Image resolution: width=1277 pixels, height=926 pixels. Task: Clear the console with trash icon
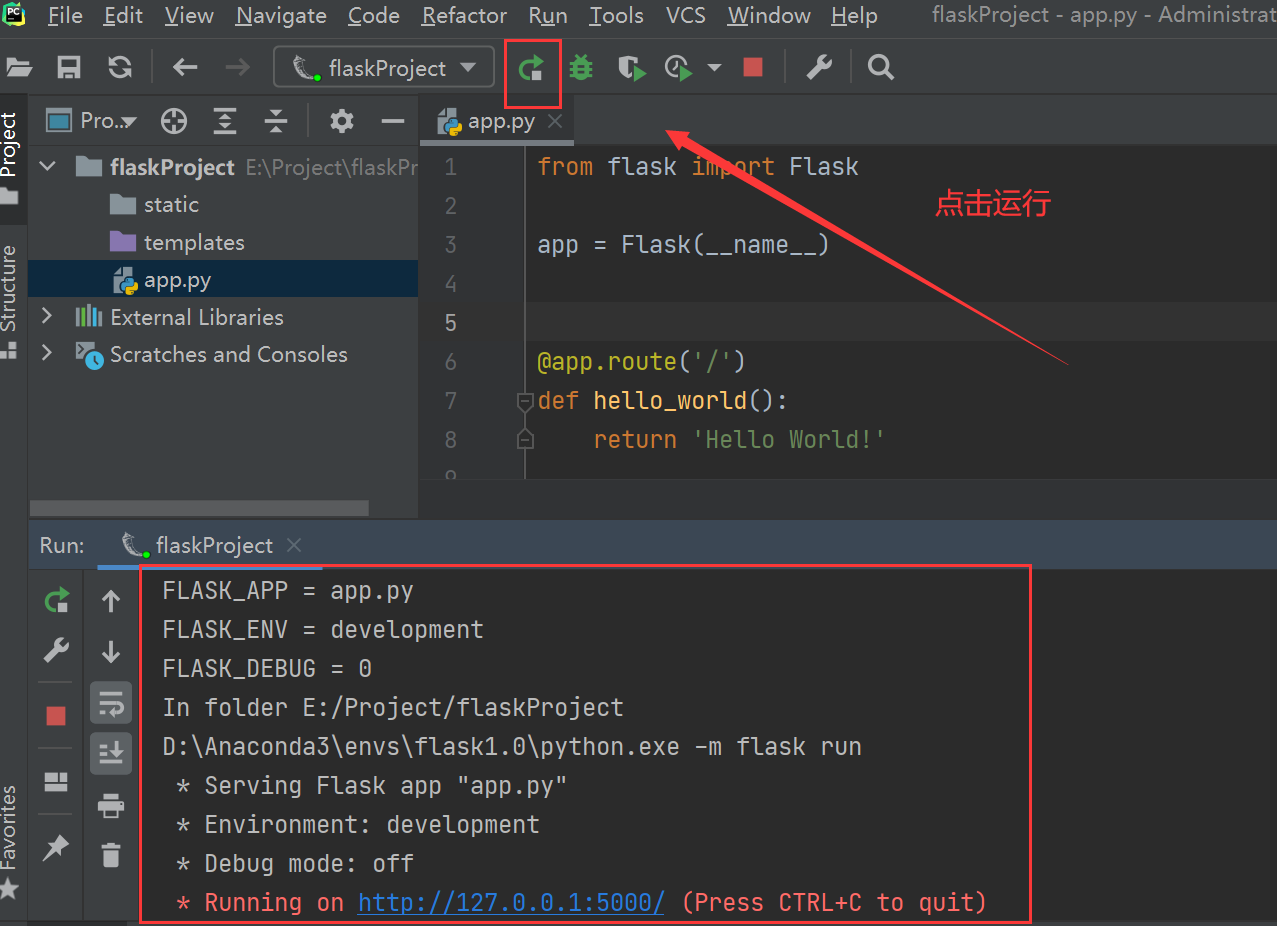coord(111,855)
